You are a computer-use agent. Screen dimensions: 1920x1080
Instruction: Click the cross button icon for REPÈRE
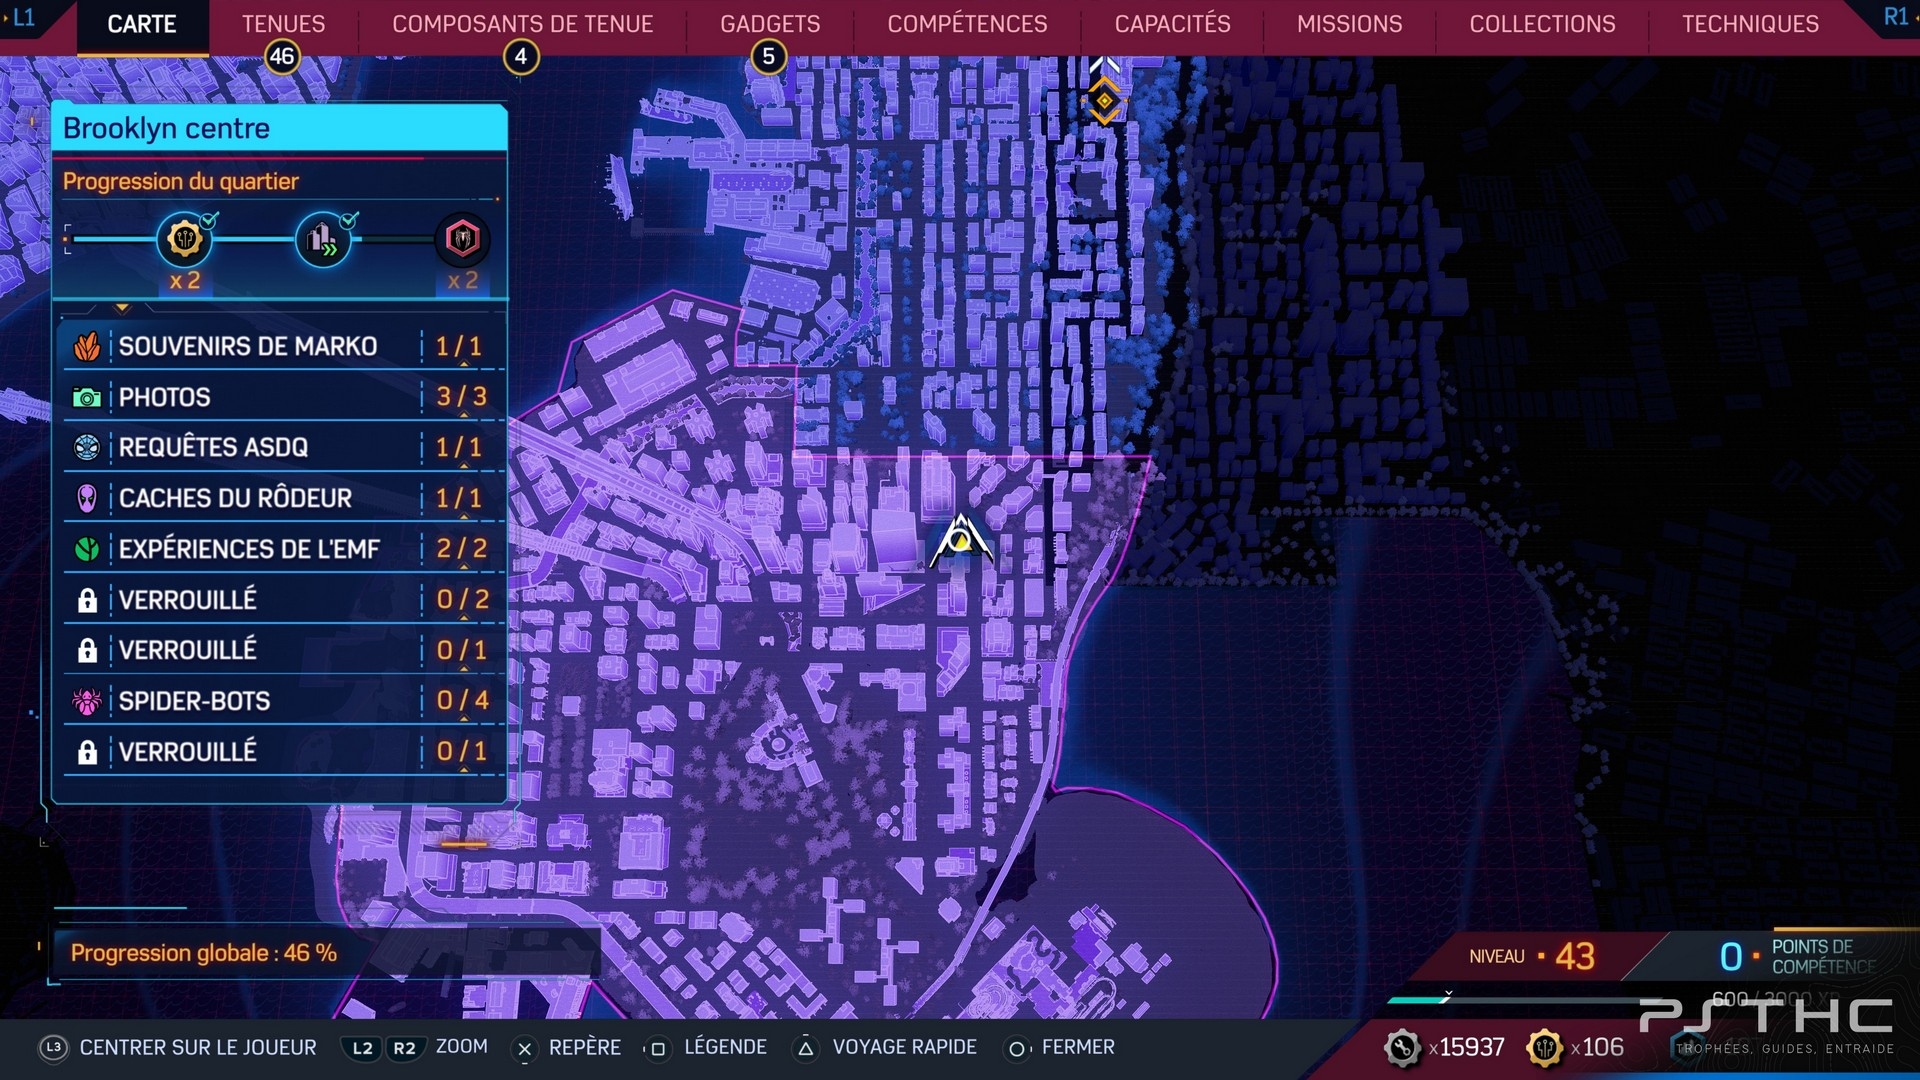(x=524, y=1049)
